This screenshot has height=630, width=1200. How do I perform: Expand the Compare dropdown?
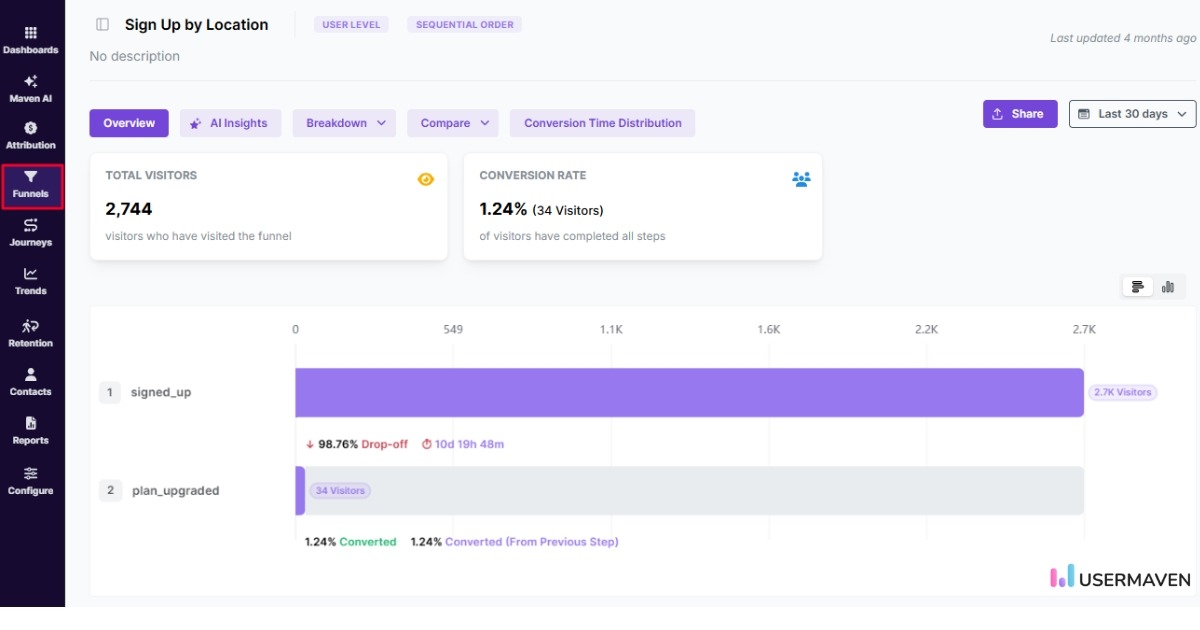tap(452, 122)
